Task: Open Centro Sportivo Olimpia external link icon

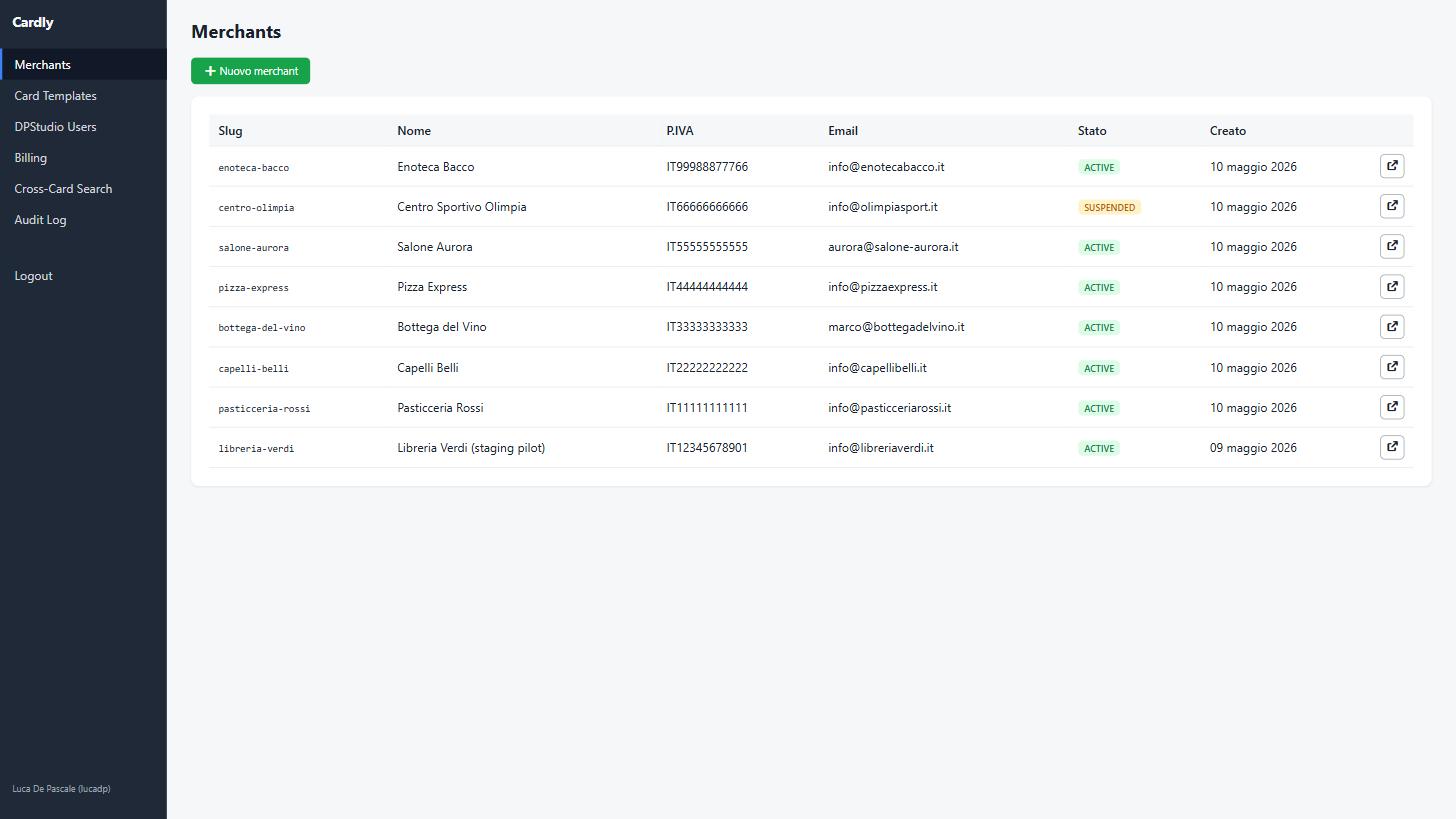Action: [1392, 206]
